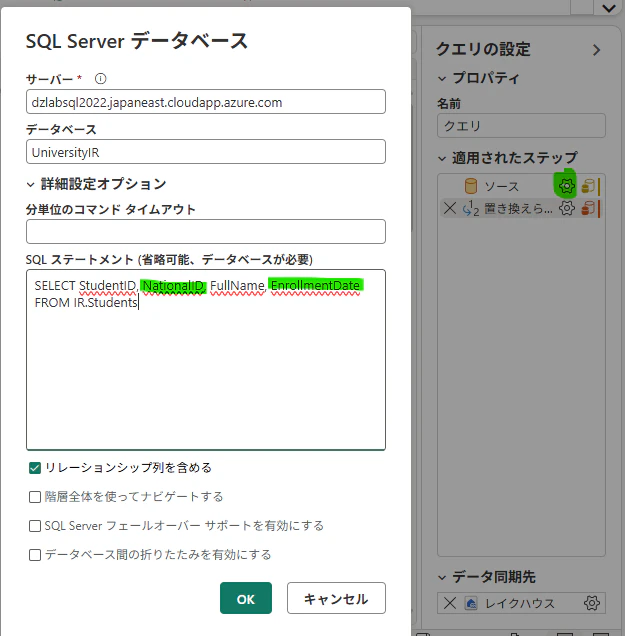Click the クエリの設定 pane heading
This screenshot has width=625, height=636.
(483, 49)
